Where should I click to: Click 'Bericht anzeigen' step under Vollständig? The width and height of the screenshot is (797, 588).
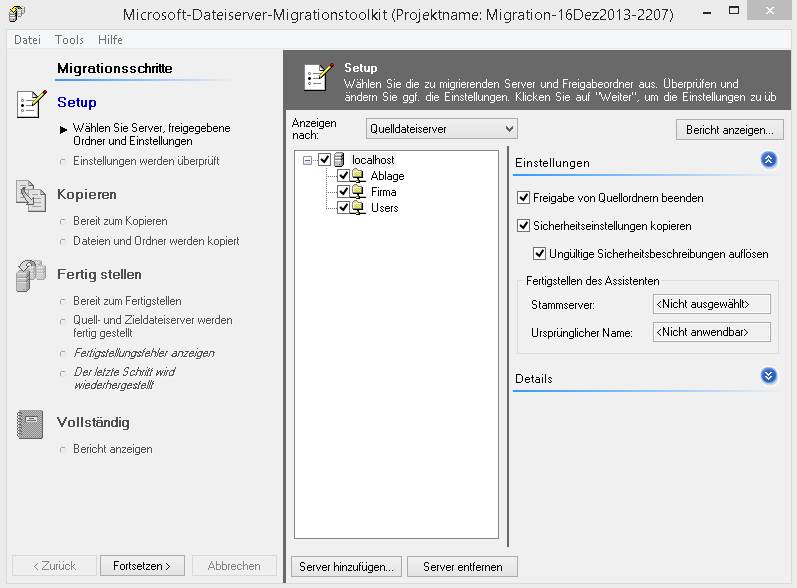[112, 449]
